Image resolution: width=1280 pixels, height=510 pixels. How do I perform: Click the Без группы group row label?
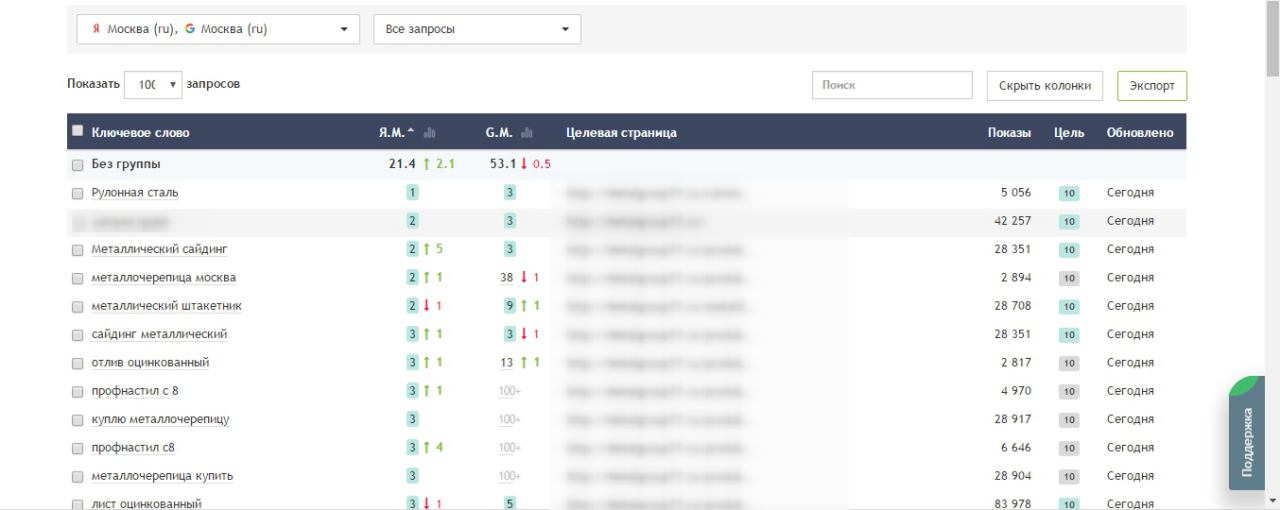[x=126, y=164]
